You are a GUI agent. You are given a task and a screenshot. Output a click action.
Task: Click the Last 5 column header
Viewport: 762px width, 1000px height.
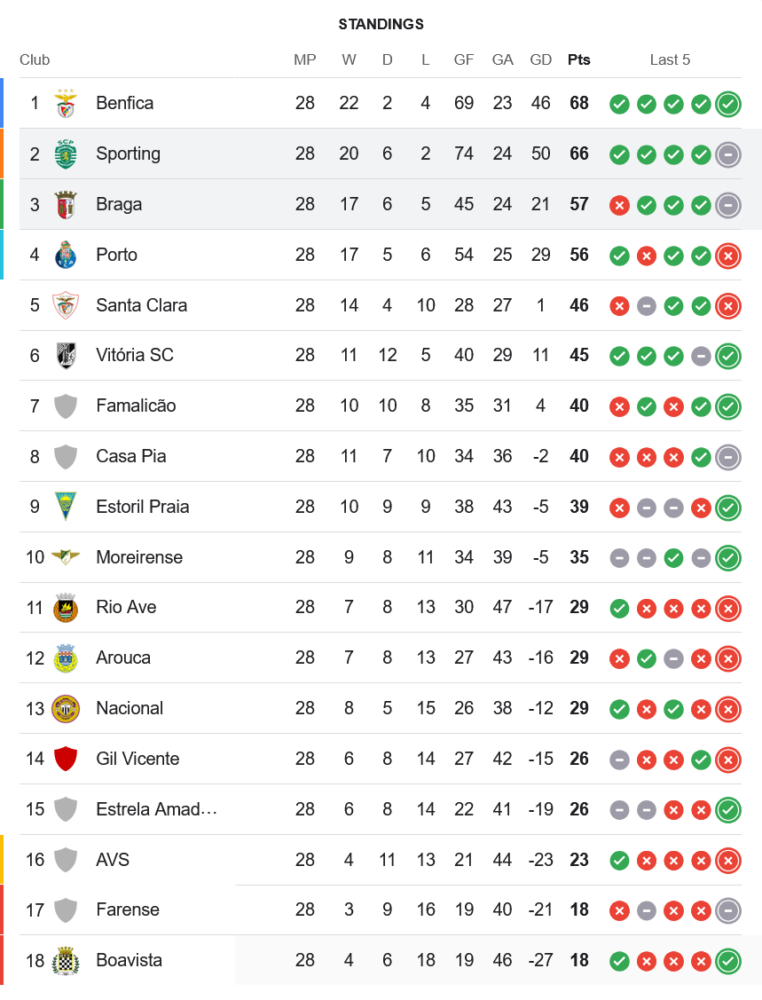click(x=670, y=60)
